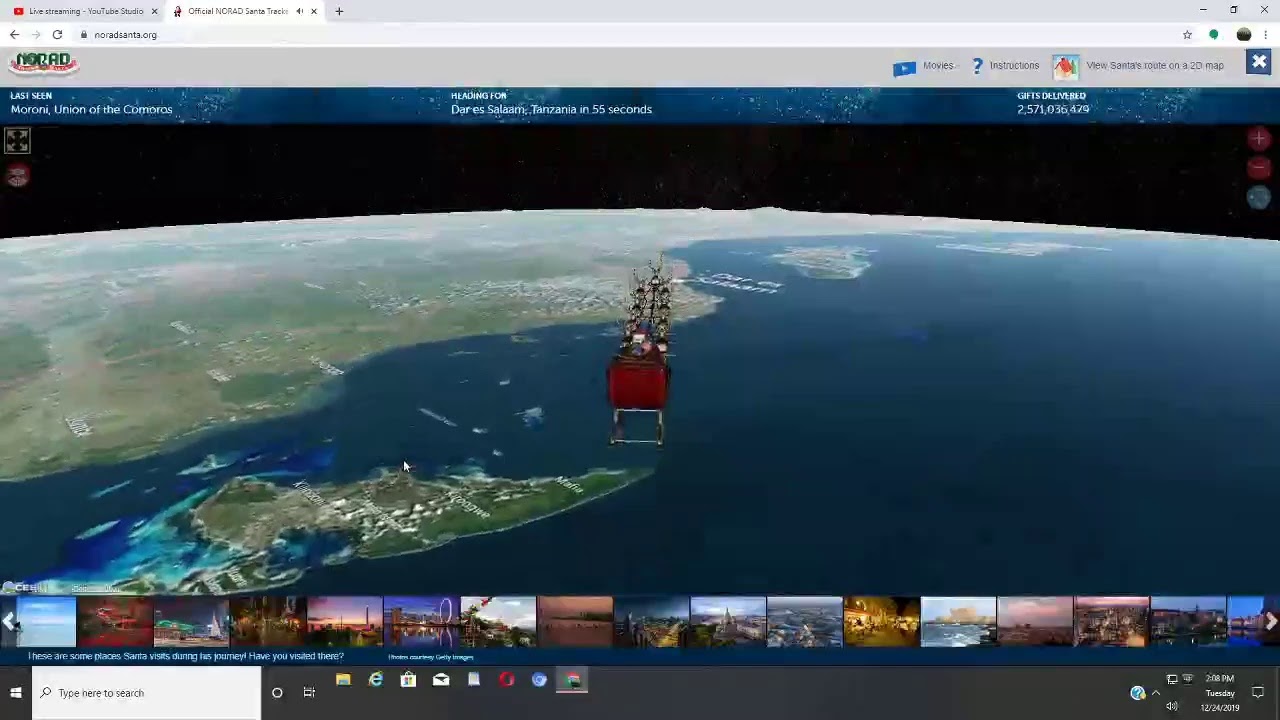
Task: Switch to Live streaming - YouTube Studio tab
Action: (83, 11)
